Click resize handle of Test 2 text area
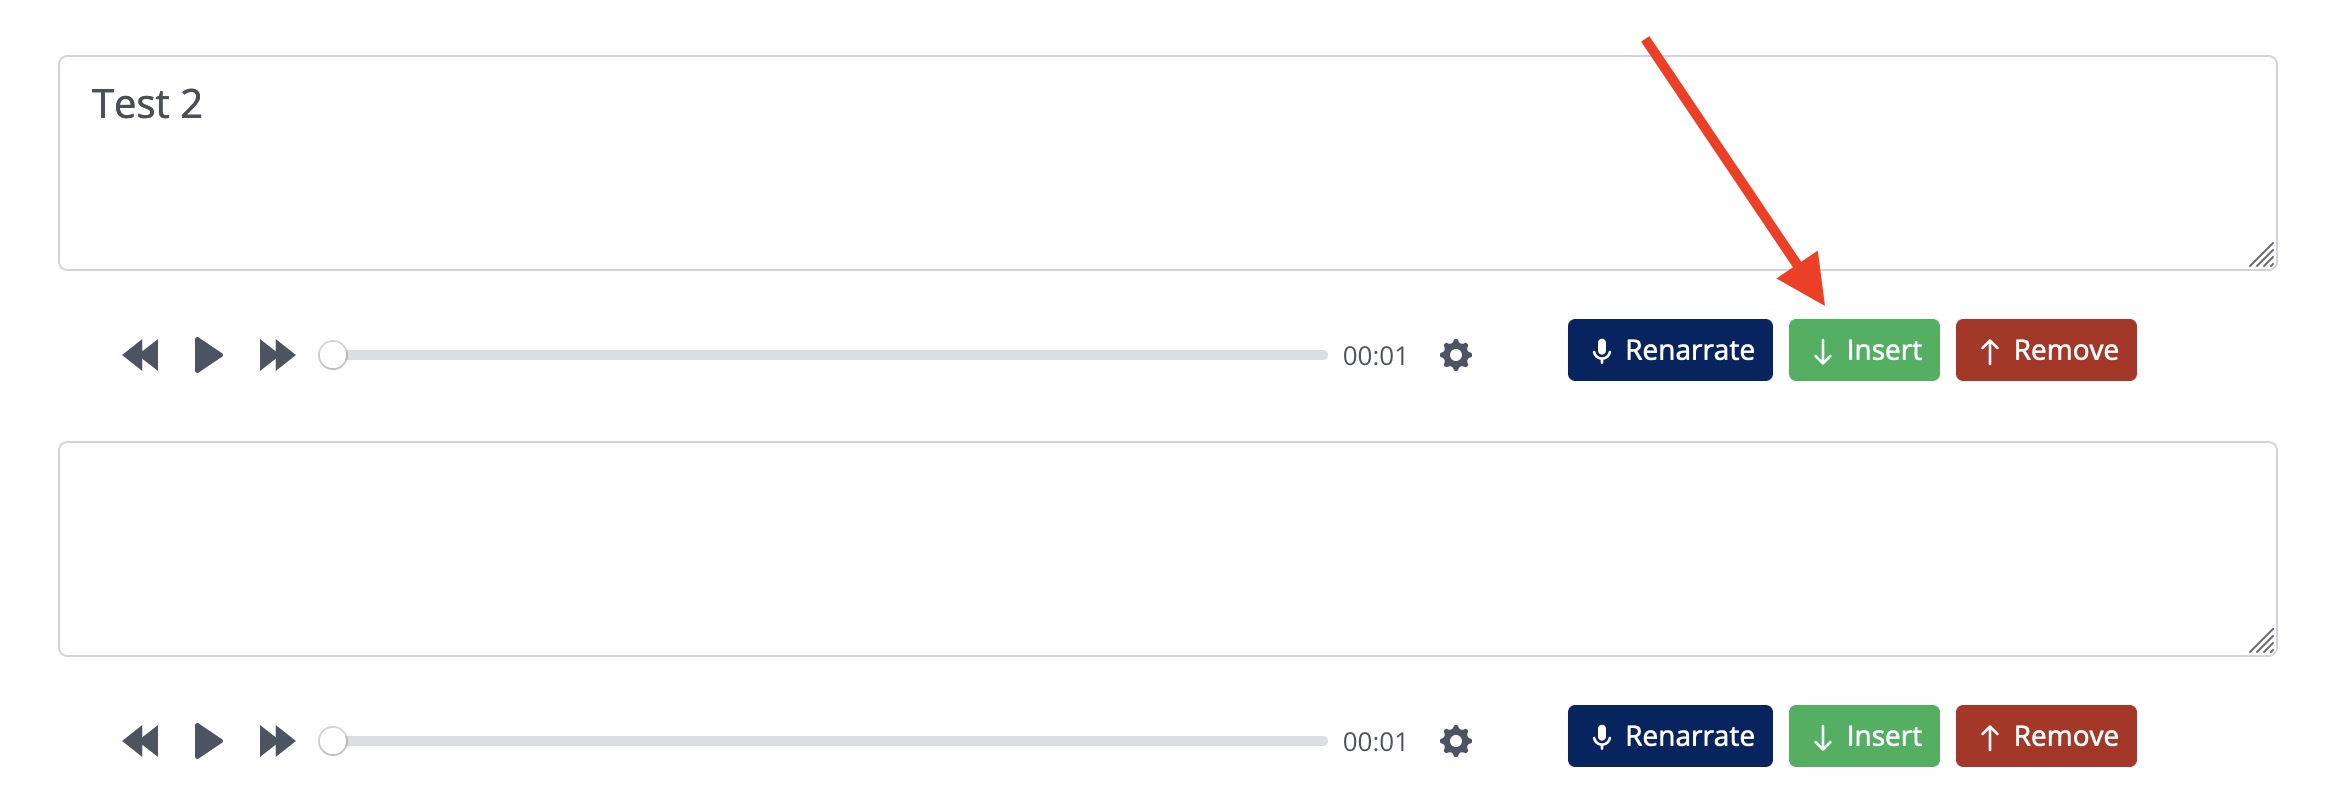2326x810 pixels. 2262,255
